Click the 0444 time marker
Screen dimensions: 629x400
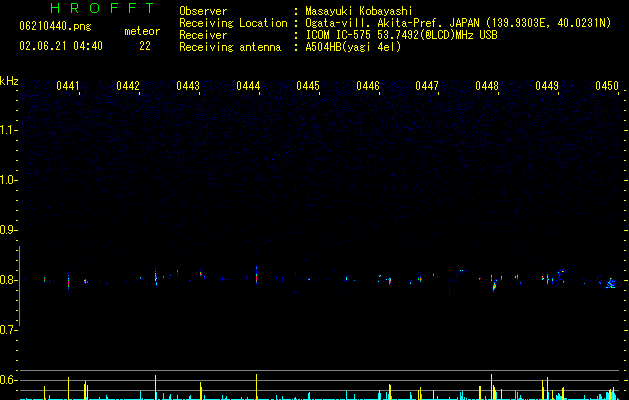248,85
